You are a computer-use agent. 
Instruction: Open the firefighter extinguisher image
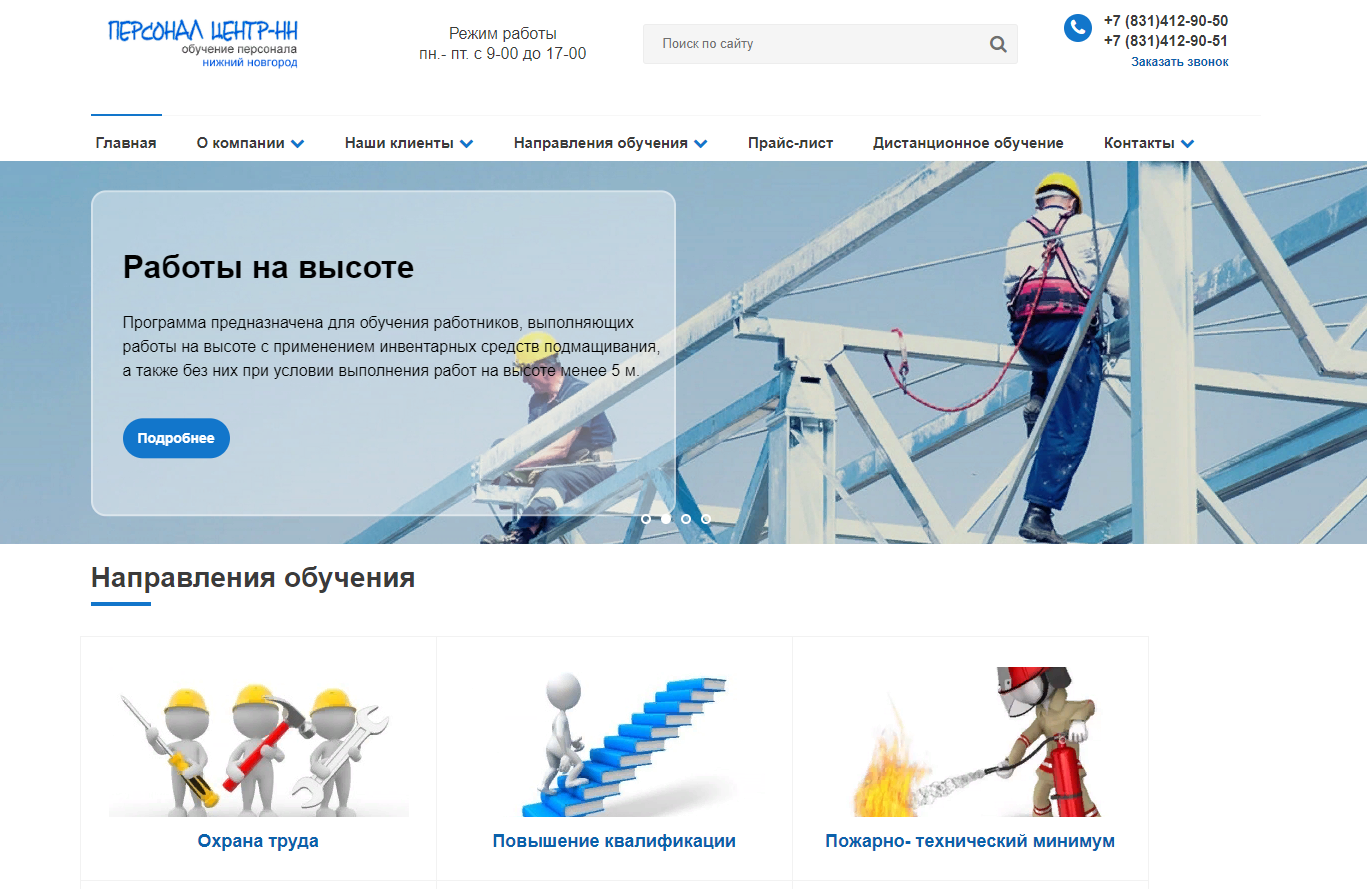[970, 742]
